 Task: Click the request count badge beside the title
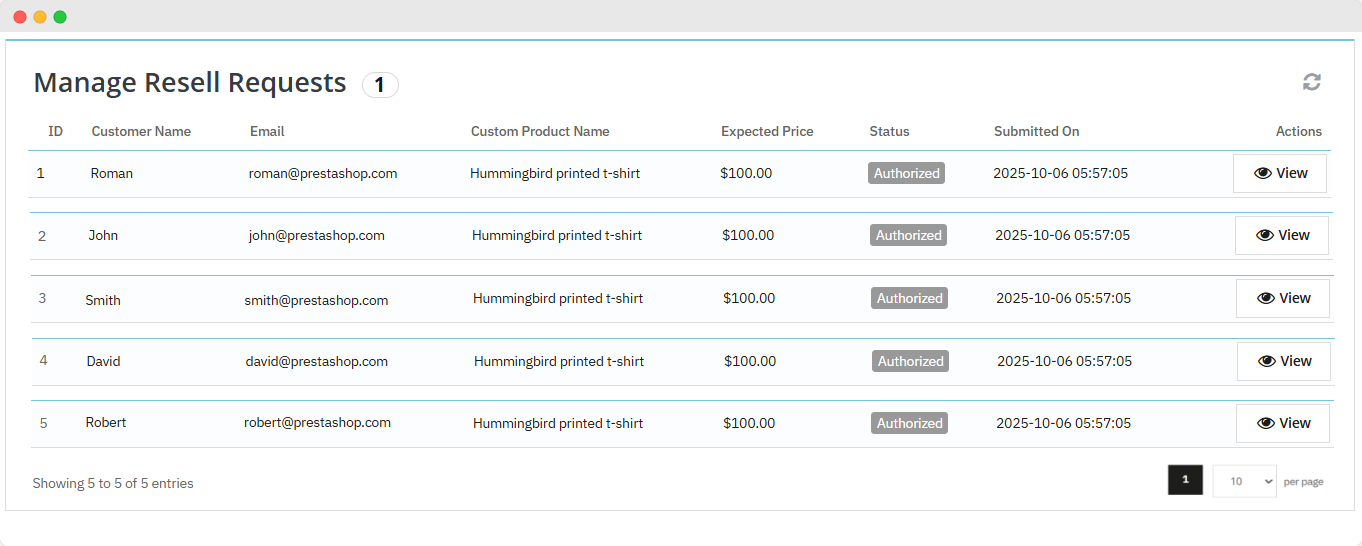[x=380, y=85]
